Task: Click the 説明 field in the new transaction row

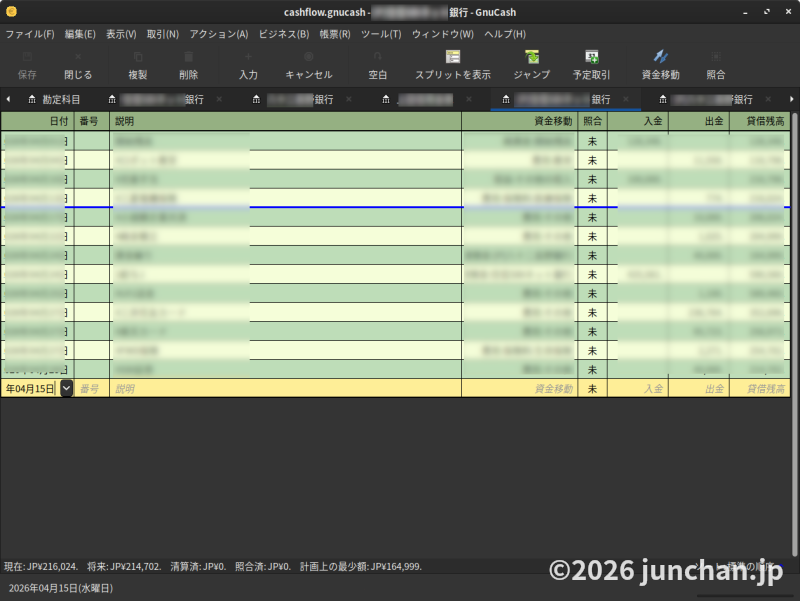Action: [285, 388]
